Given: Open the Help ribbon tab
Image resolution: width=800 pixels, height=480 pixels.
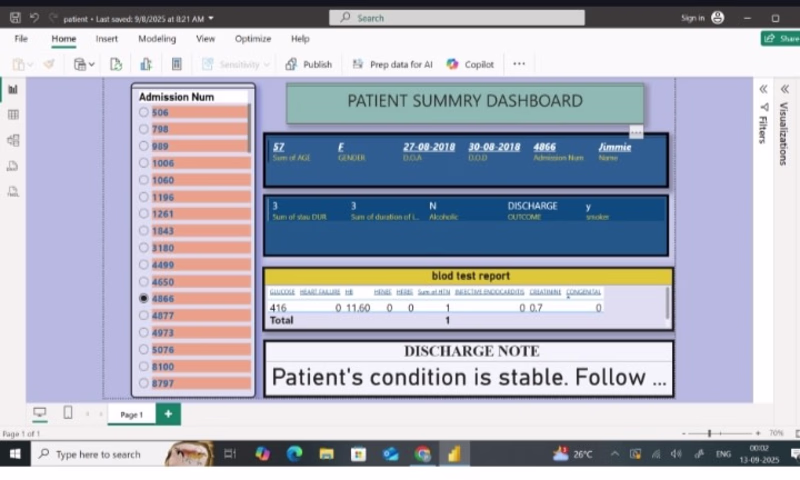Looking at the screenshot, I should [300, 39].
